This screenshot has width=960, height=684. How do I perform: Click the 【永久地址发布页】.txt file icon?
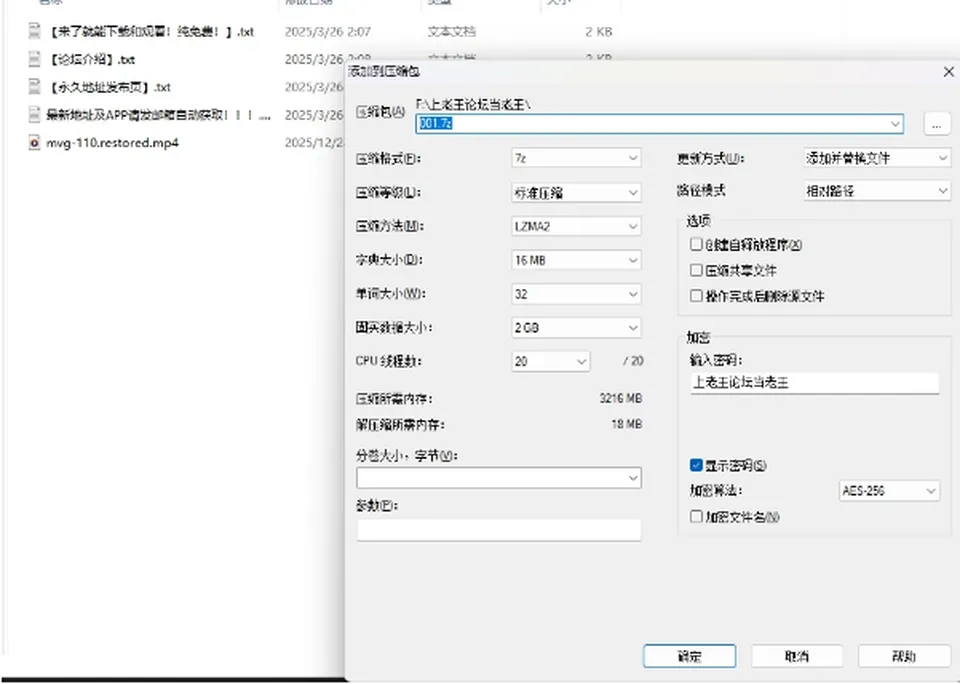(x=34, y=86)
